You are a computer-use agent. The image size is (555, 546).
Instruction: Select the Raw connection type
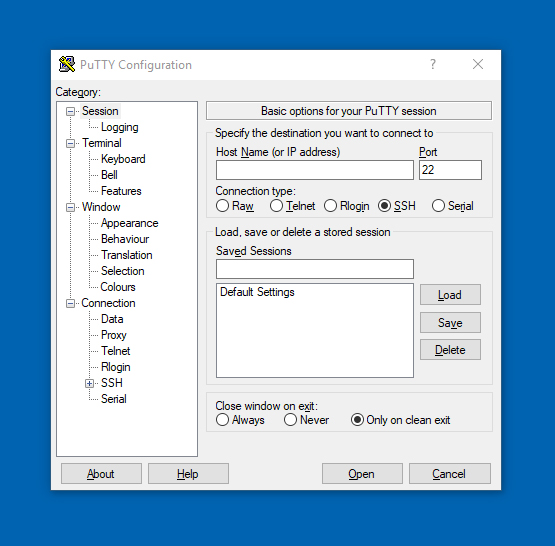(222, 206)
